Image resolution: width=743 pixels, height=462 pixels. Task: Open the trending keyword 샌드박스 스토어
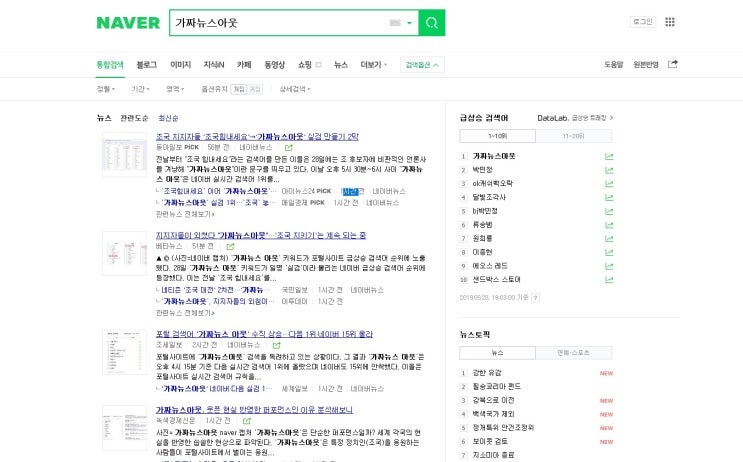tap(496, 280)
